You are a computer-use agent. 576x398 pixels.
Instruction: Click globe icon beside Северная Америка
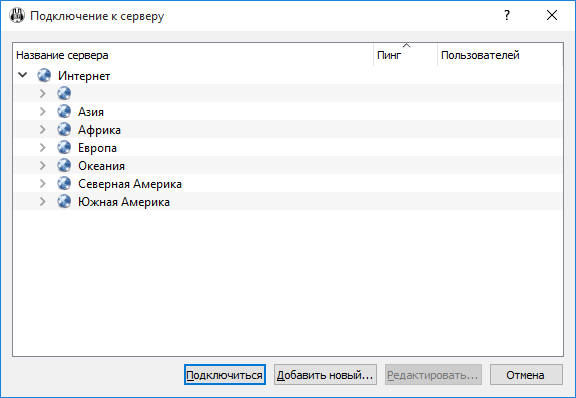[x=64, y=183]
